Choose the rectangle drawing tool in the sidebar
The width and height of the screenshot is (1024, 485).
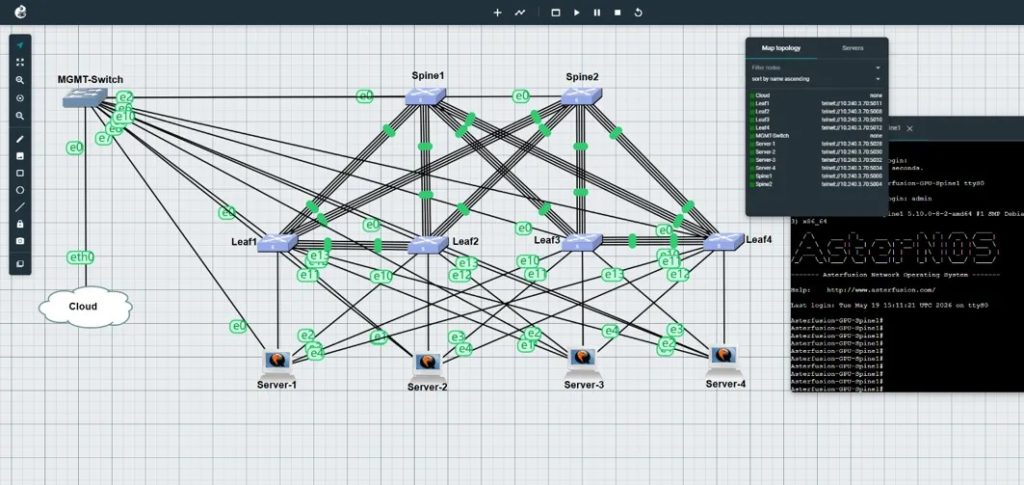20,173
